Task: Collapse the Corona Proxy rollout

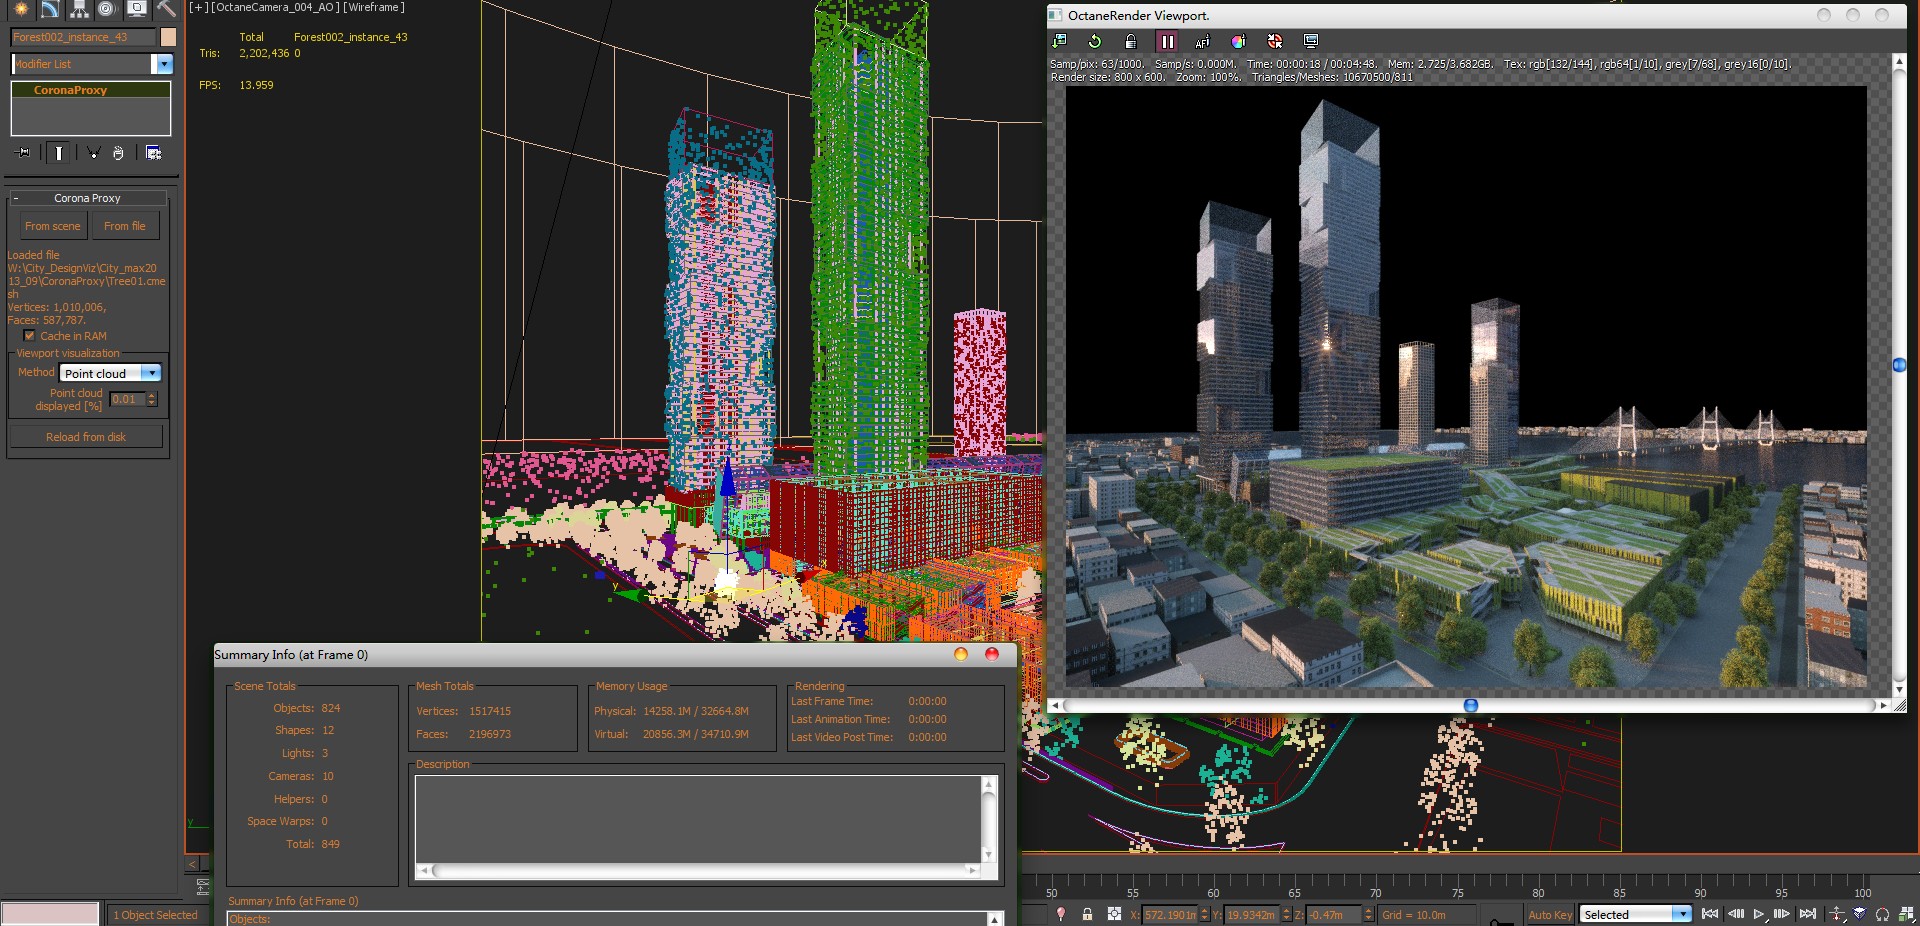Action: point(88,198)
